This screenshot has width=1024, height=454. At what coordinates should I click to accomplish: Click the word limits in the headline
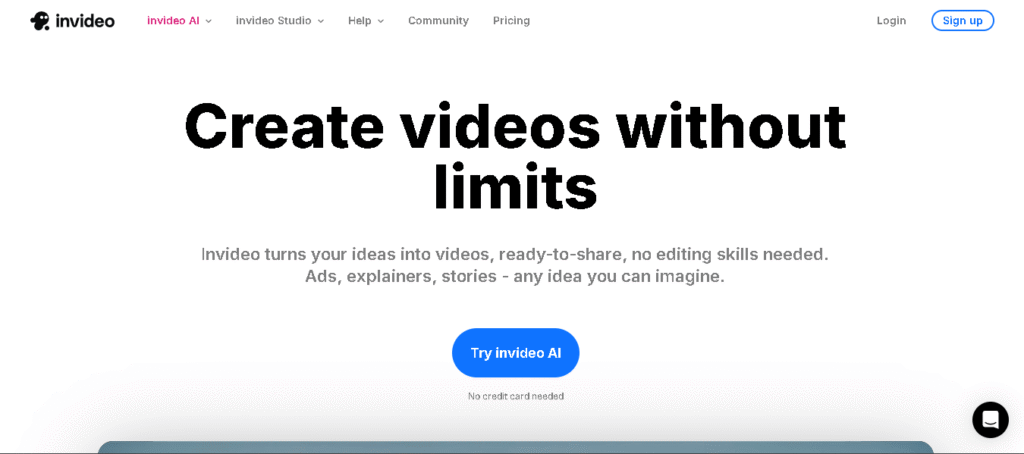[x=515, y=188]
